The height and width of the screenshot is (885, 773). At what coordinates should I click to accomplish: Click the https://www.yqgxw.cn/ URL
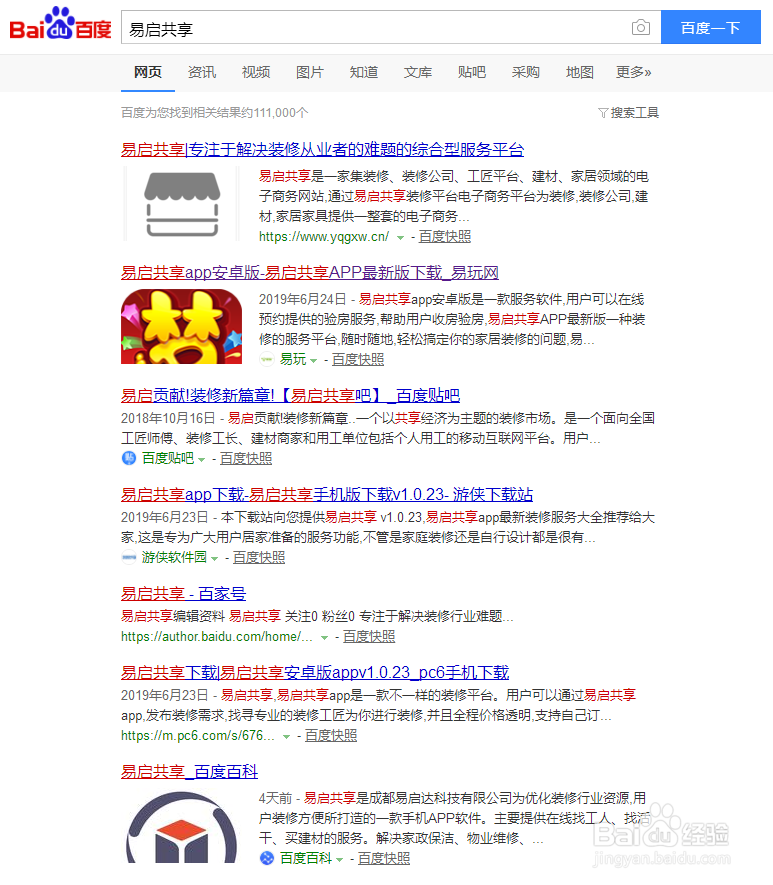click(x=324, y=236)
